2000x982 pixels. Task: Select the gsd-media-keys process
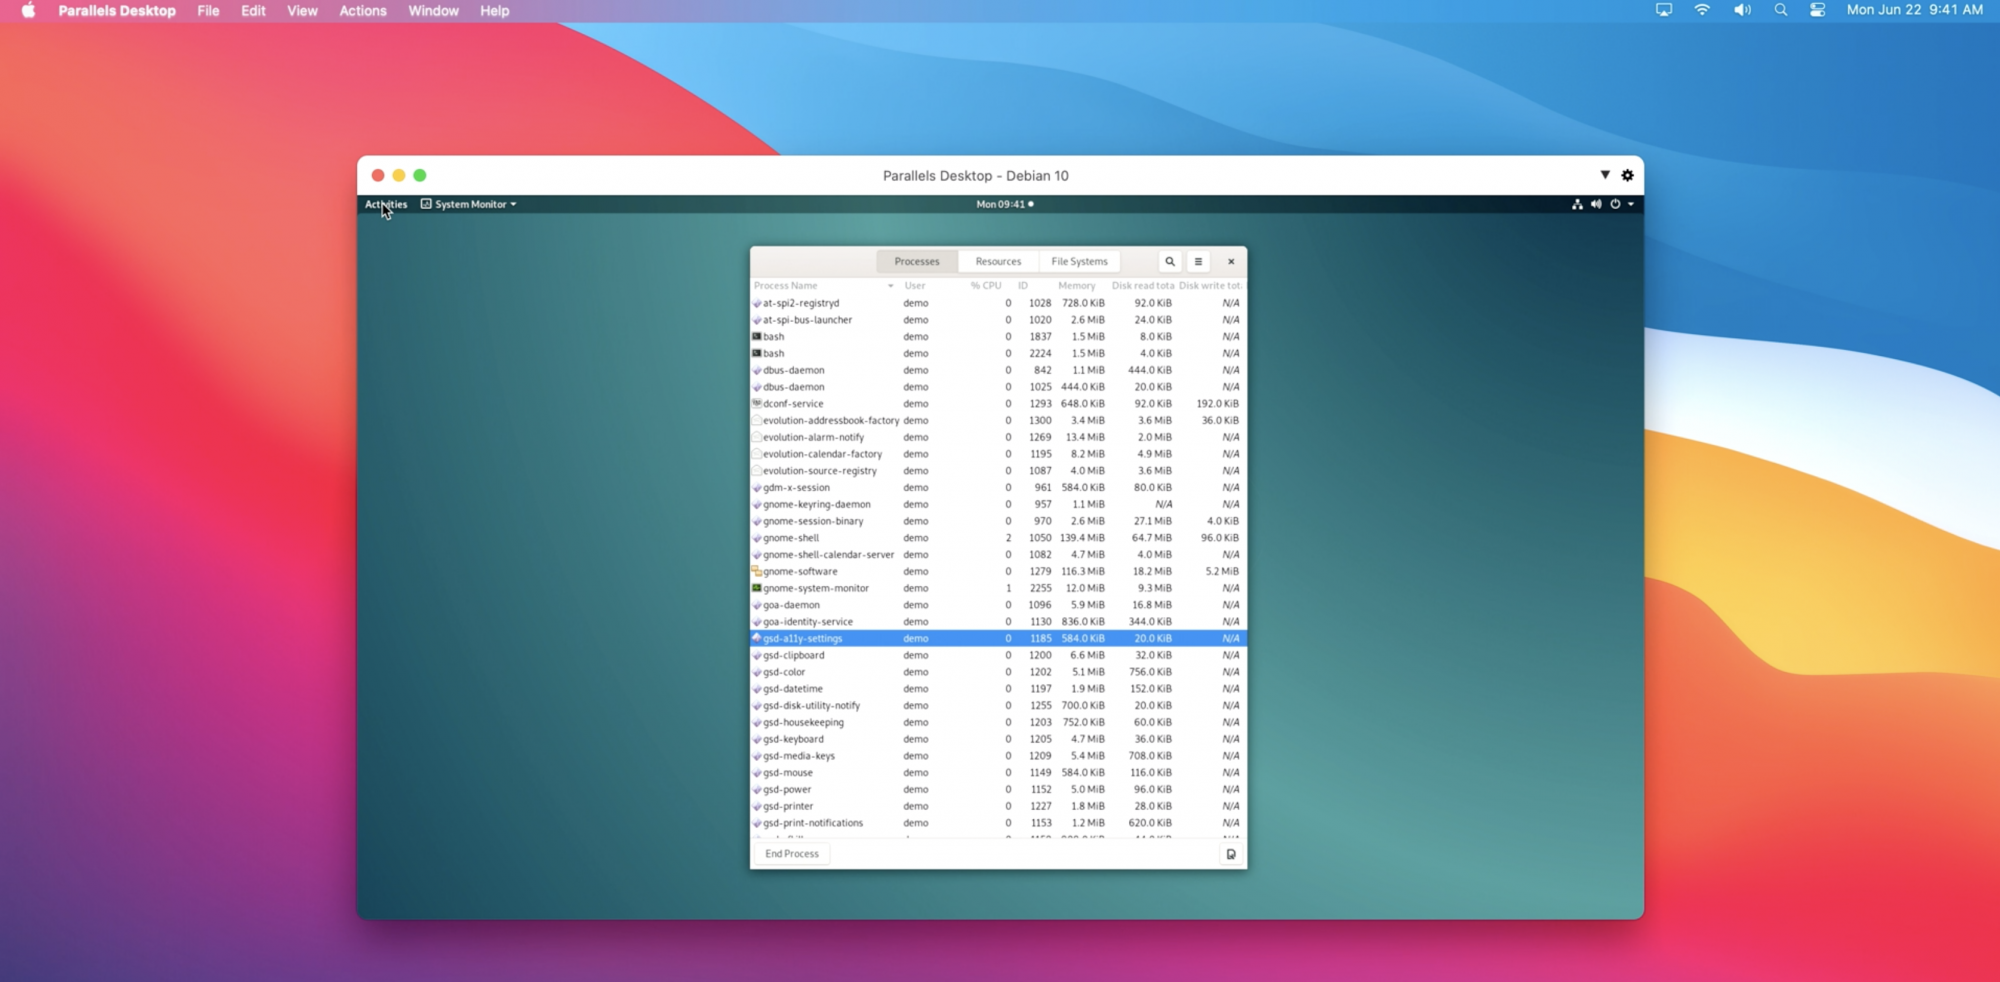(x=998, y=756)
